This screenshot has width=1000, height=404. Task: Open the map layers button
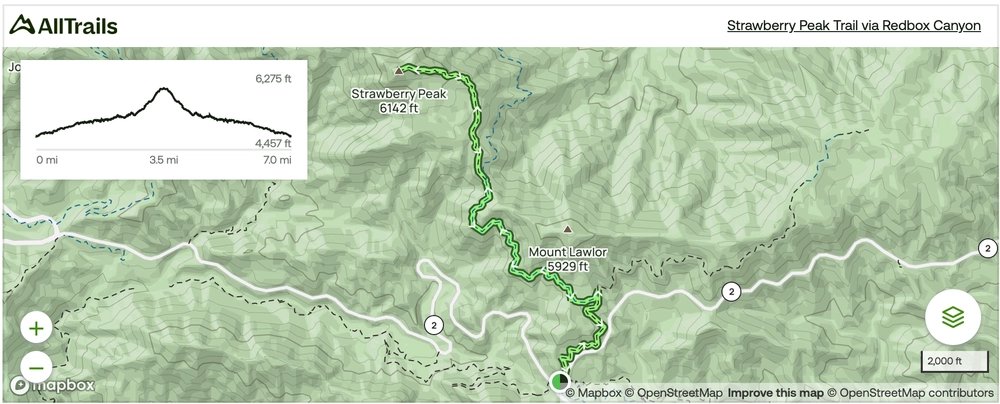click(x=953, y=317)
